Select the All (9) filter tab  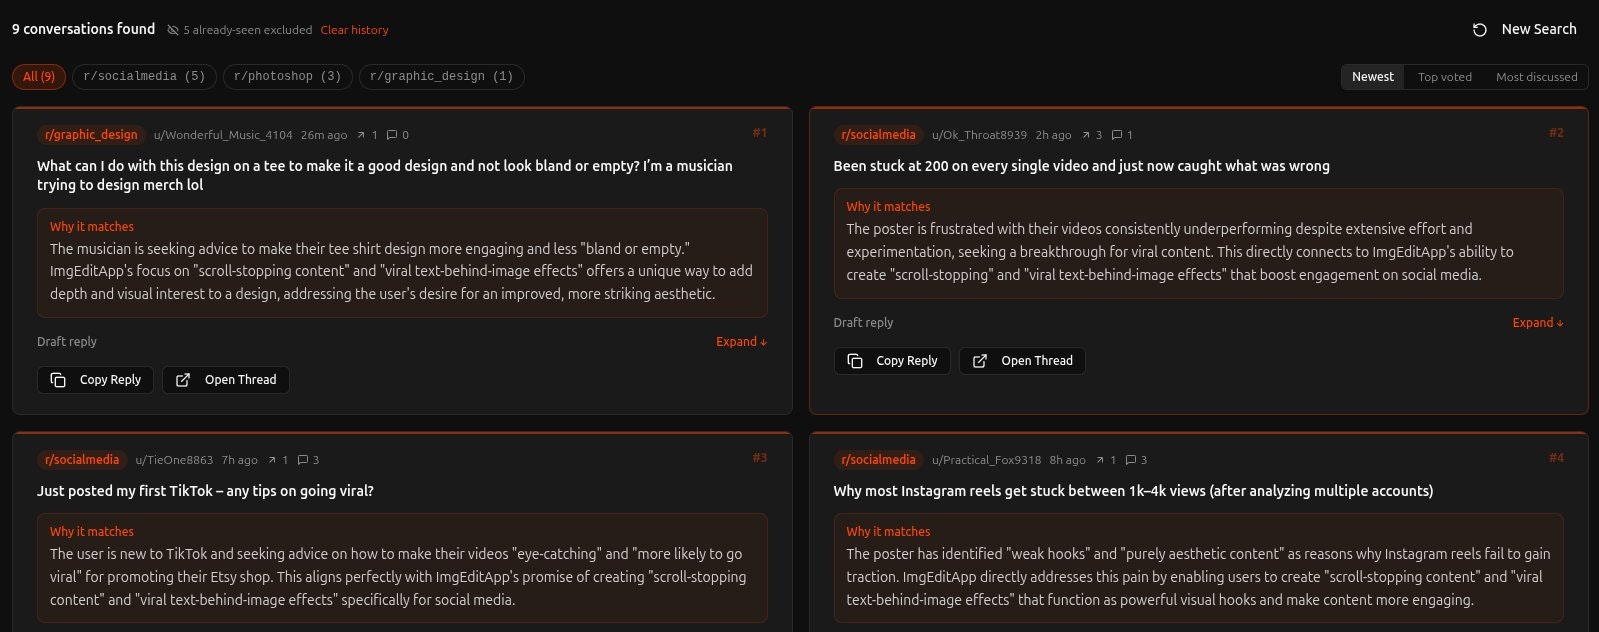[x=39, y=77]
